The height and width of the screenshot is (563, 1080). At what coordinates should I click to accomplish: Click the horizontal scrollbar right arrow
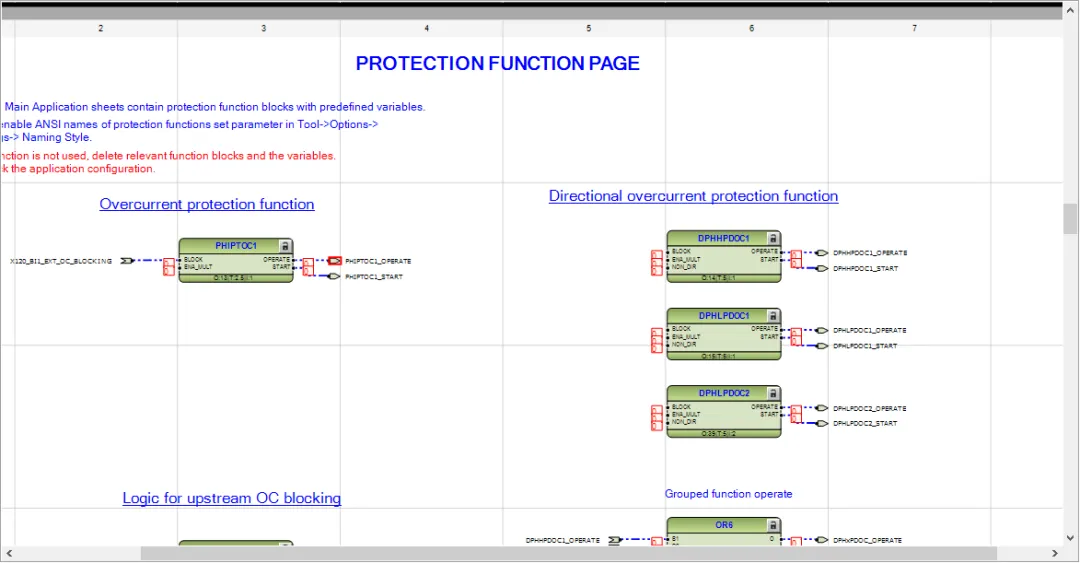point(1054,553)
